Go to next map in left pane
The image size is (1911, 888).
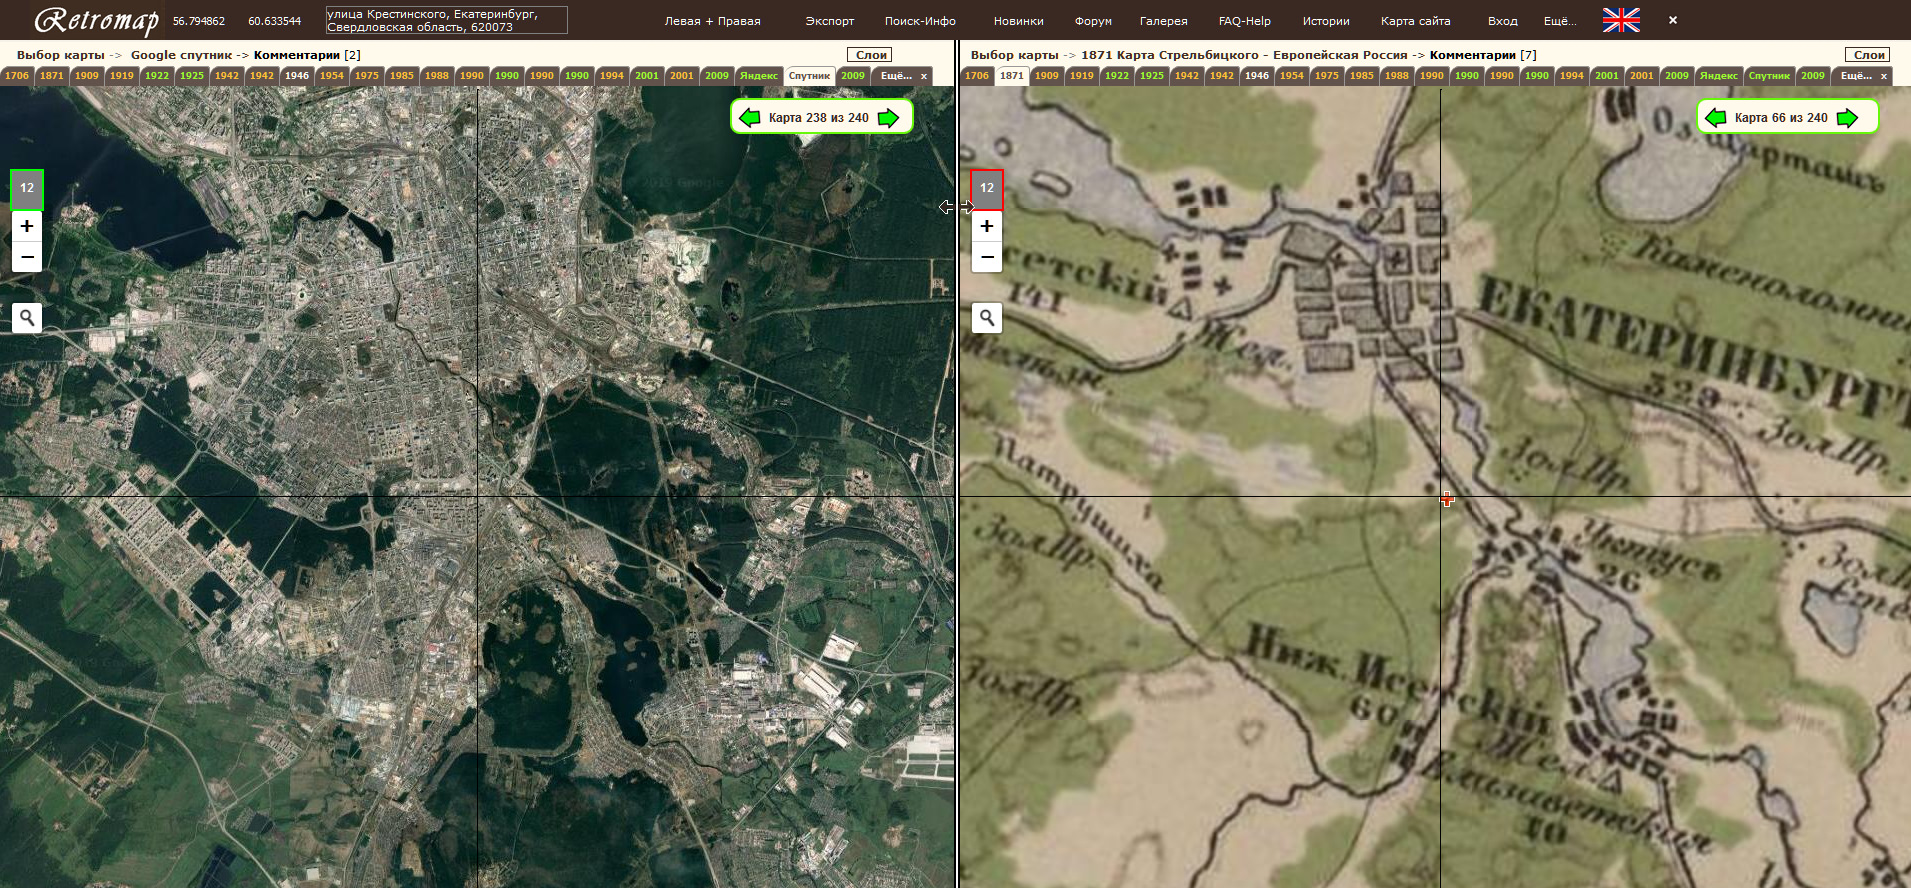(x=888, y=118)
